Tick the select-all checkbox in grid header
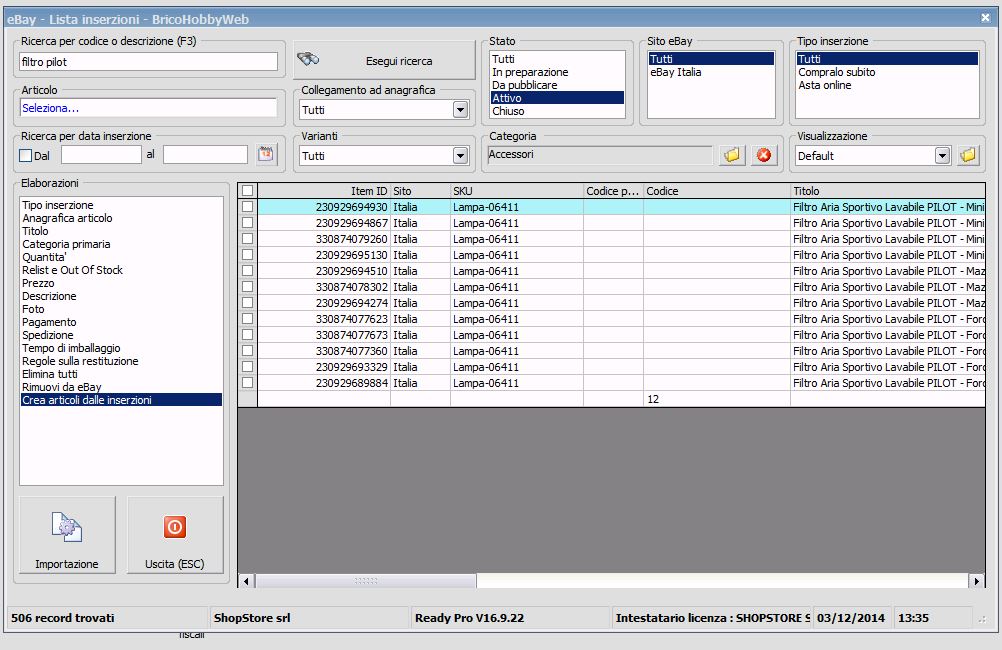The image size is (1002, 650). (247, 190)
